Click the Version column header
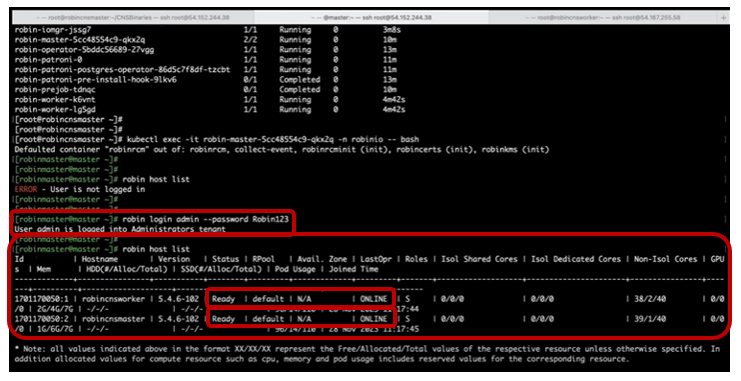Image resolution: width=741 pixels, height=381 pixels. point(174,259)
